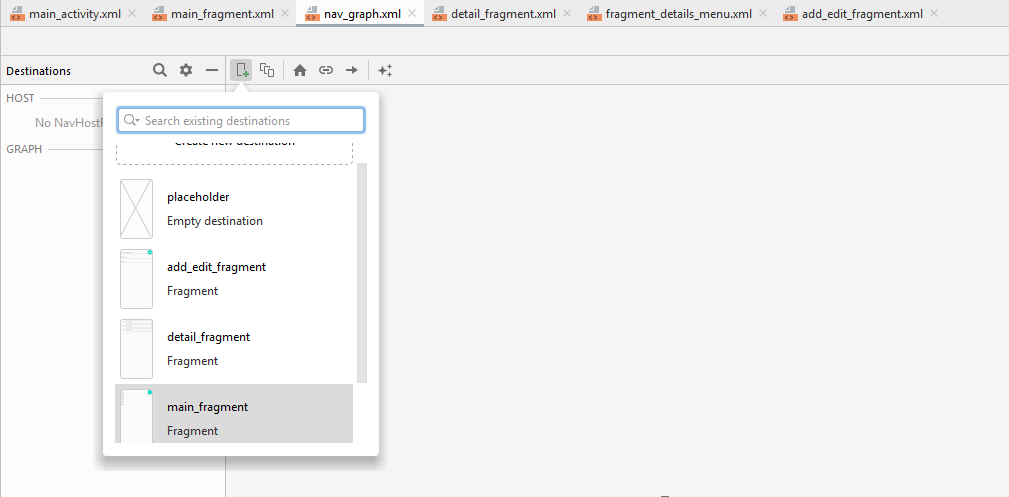Viewport: 1009px width, 497px height.
Task: Close the add_edit_fragment.xml tab
Action: (934, 14)
